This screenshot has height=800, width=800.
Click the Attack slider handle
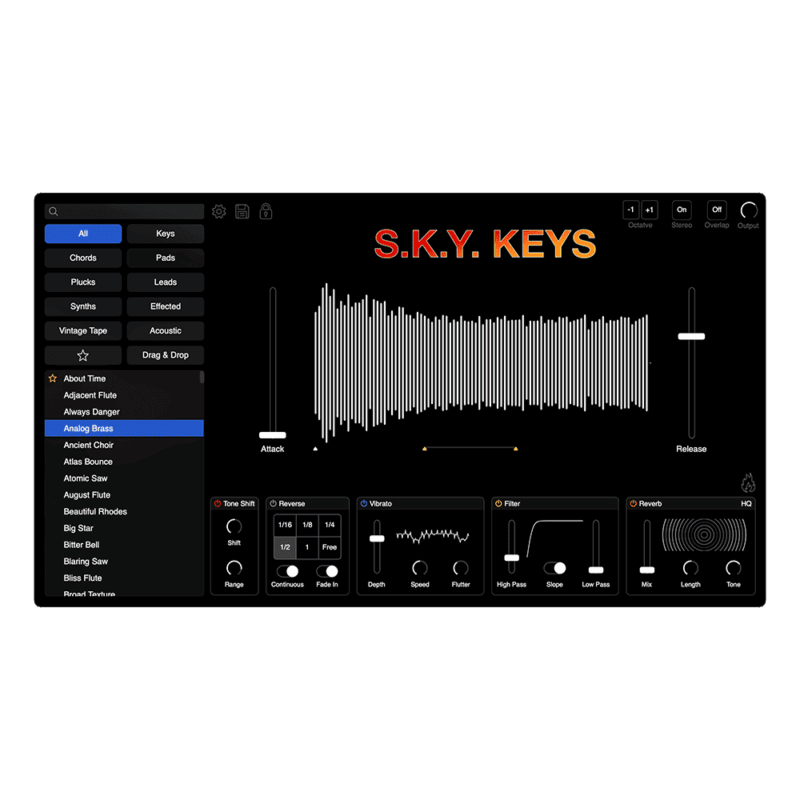click(x=272, y=435)
